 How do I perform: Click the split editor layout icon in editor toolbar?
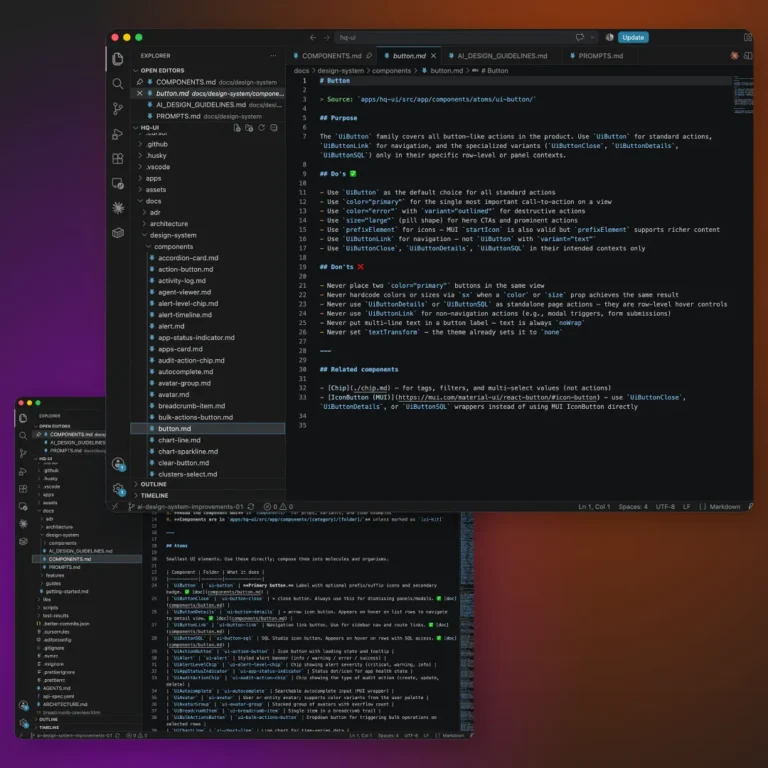[747, 56]
